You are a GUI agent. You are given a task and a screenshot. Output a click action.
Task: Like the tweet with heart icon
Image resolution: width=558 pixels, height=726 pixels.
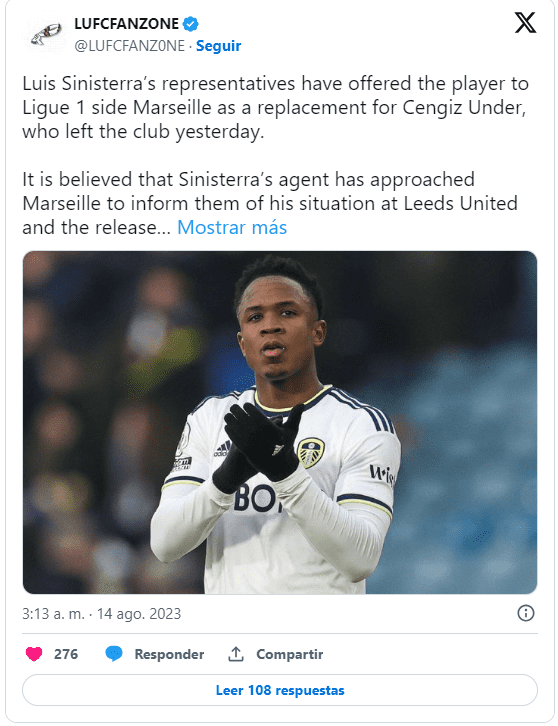[x=34, y=654]
